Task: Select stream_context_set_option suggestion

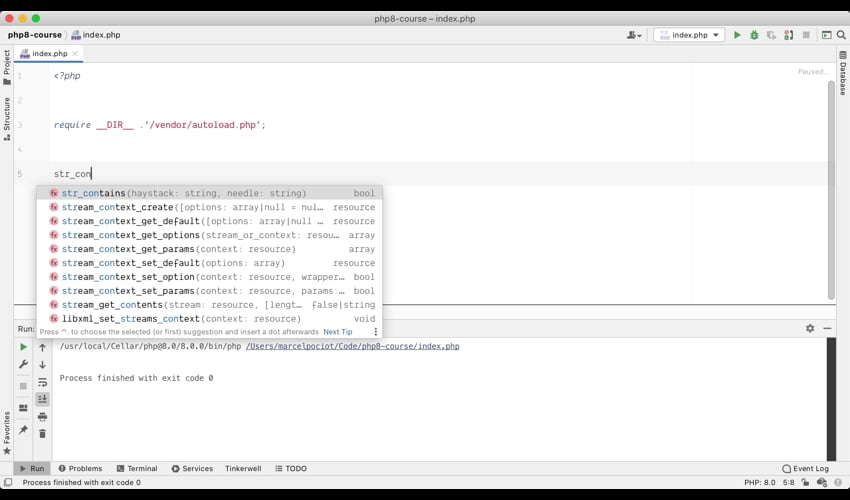Action: click(209, 277)
